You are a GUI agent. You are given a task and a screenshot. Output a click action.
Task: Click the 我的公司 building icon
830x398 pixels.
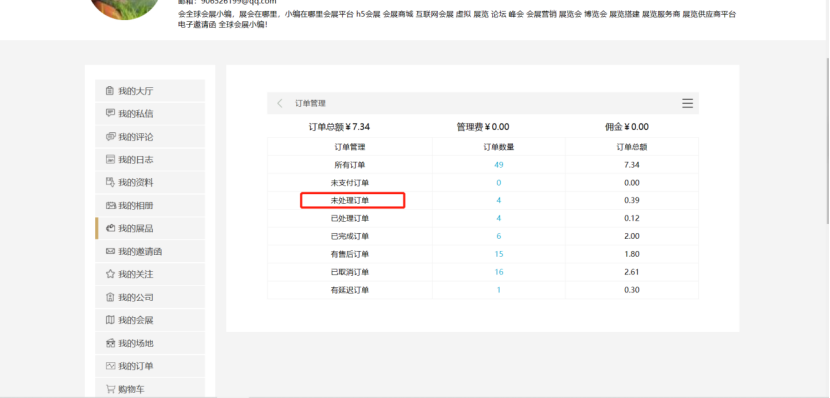click(x=110, y=297)
